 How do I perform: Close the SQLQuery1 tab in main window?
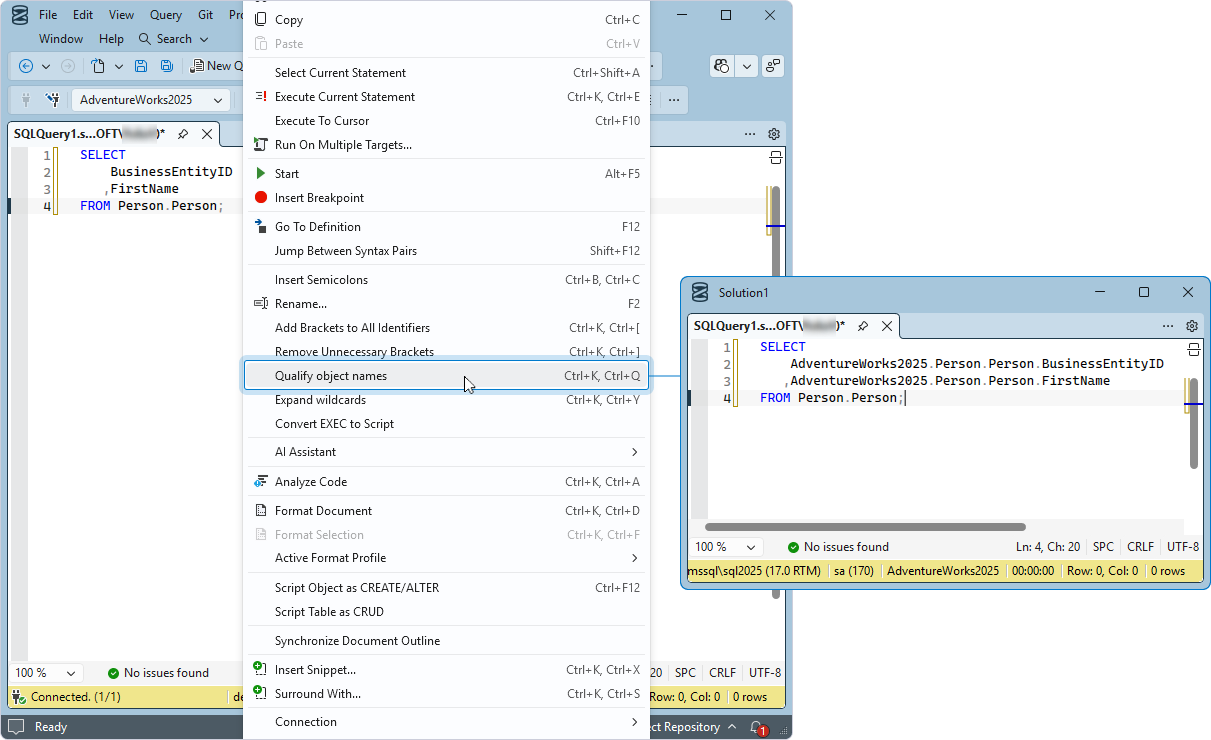[x=207, y=134]
